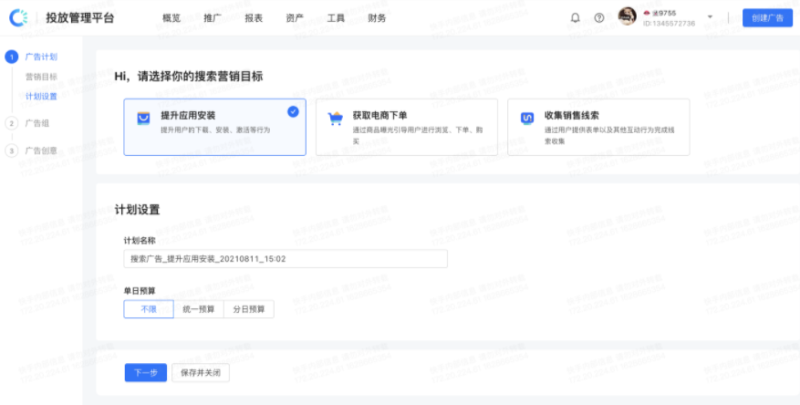Open the 财务 menu

tap(377, 18)
